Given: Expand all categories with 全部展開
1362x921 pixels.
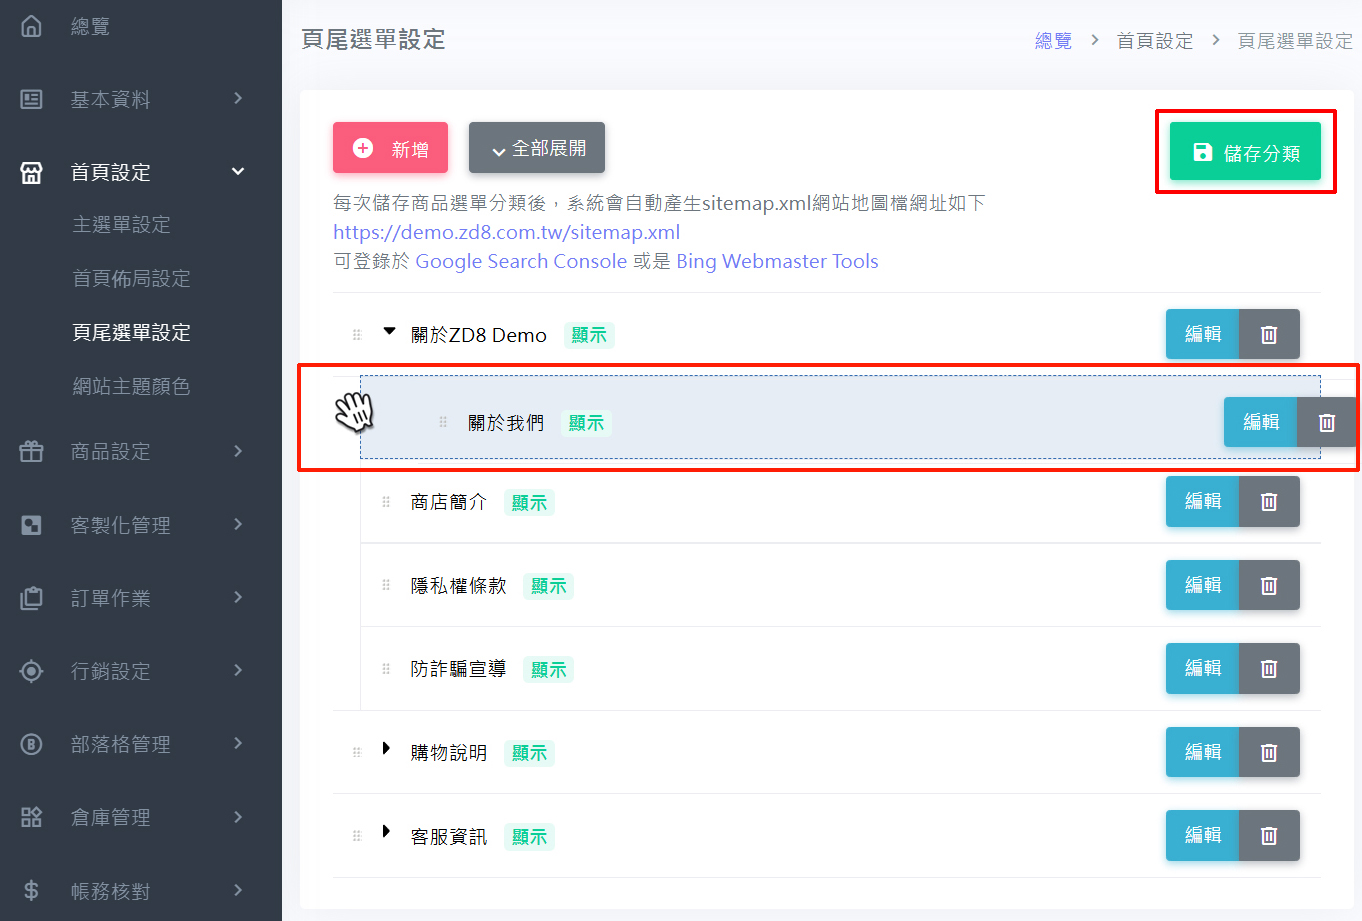Looking at the screenshot, I should (x=537, y=148).
